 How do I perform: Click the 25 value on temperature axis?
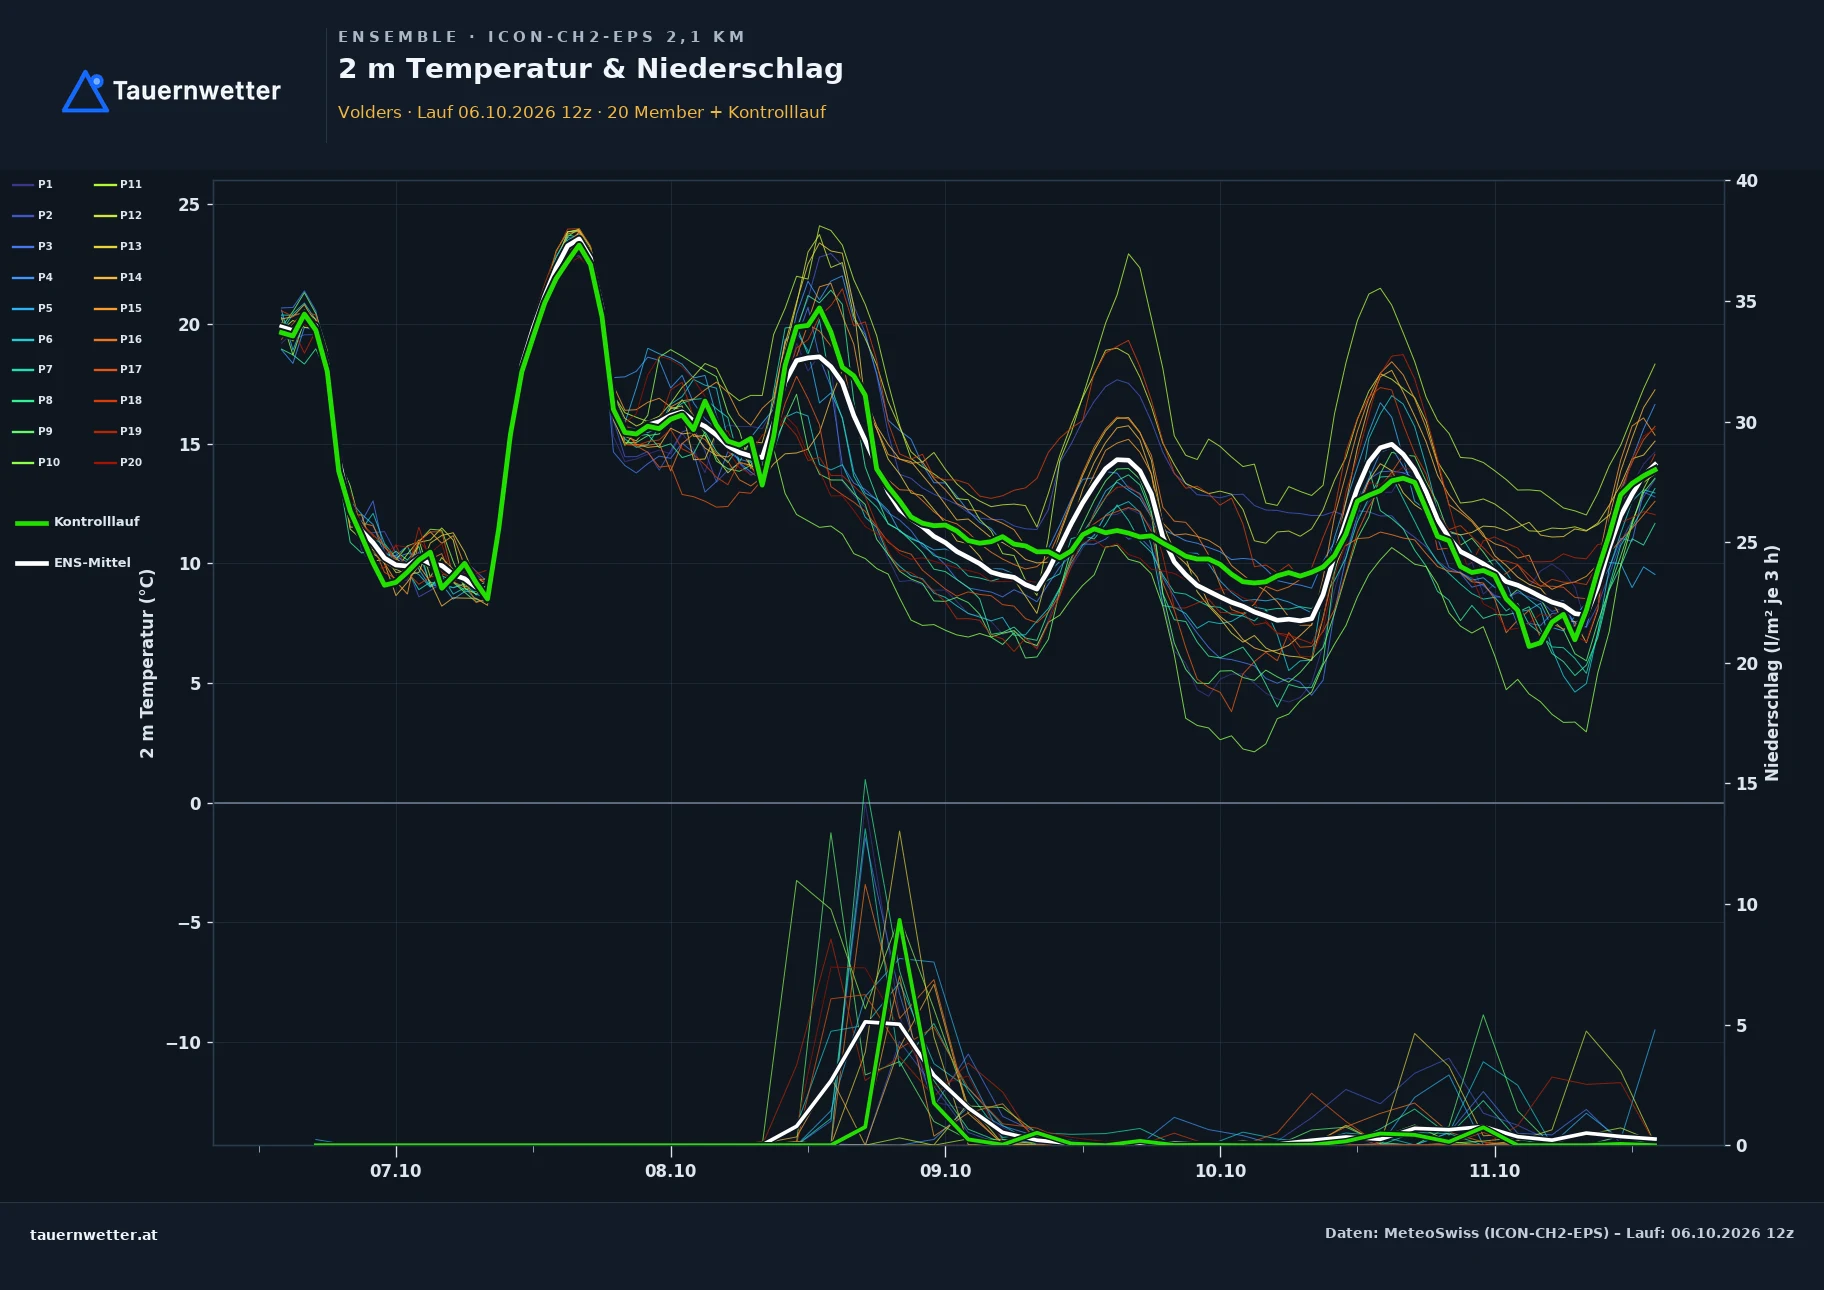pos(189,205)
